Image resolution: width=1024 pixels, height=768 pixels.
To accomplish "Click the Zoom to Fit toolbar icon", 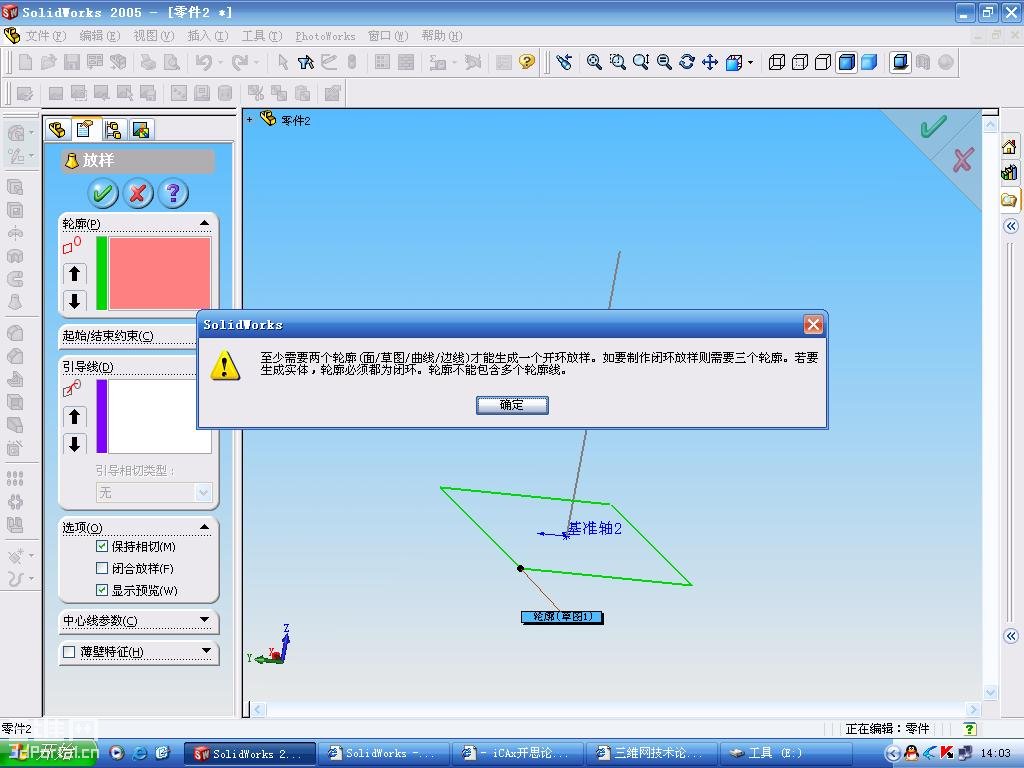I will pos(594,62).
